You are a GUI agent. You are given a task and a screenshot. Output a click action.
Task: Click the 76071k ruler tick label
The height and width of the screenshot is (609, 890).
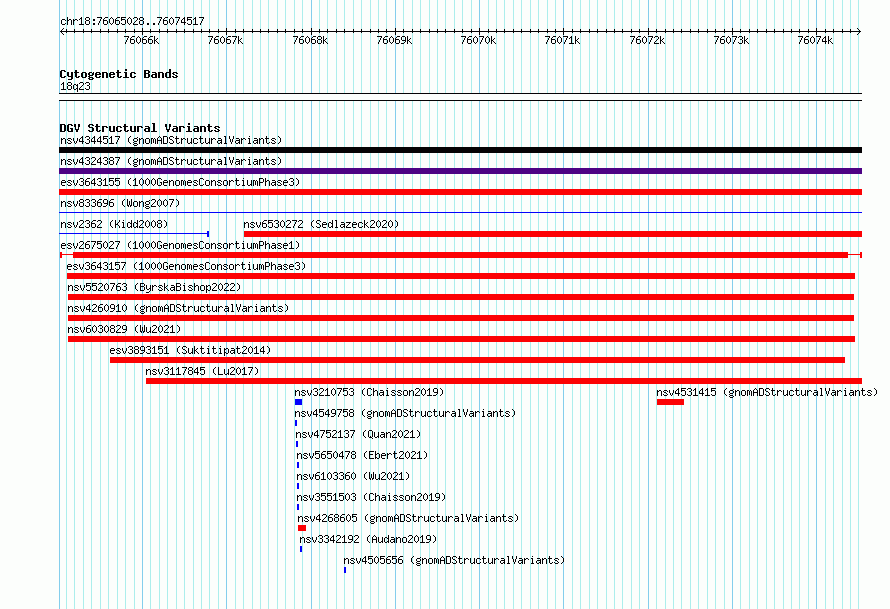562,40
